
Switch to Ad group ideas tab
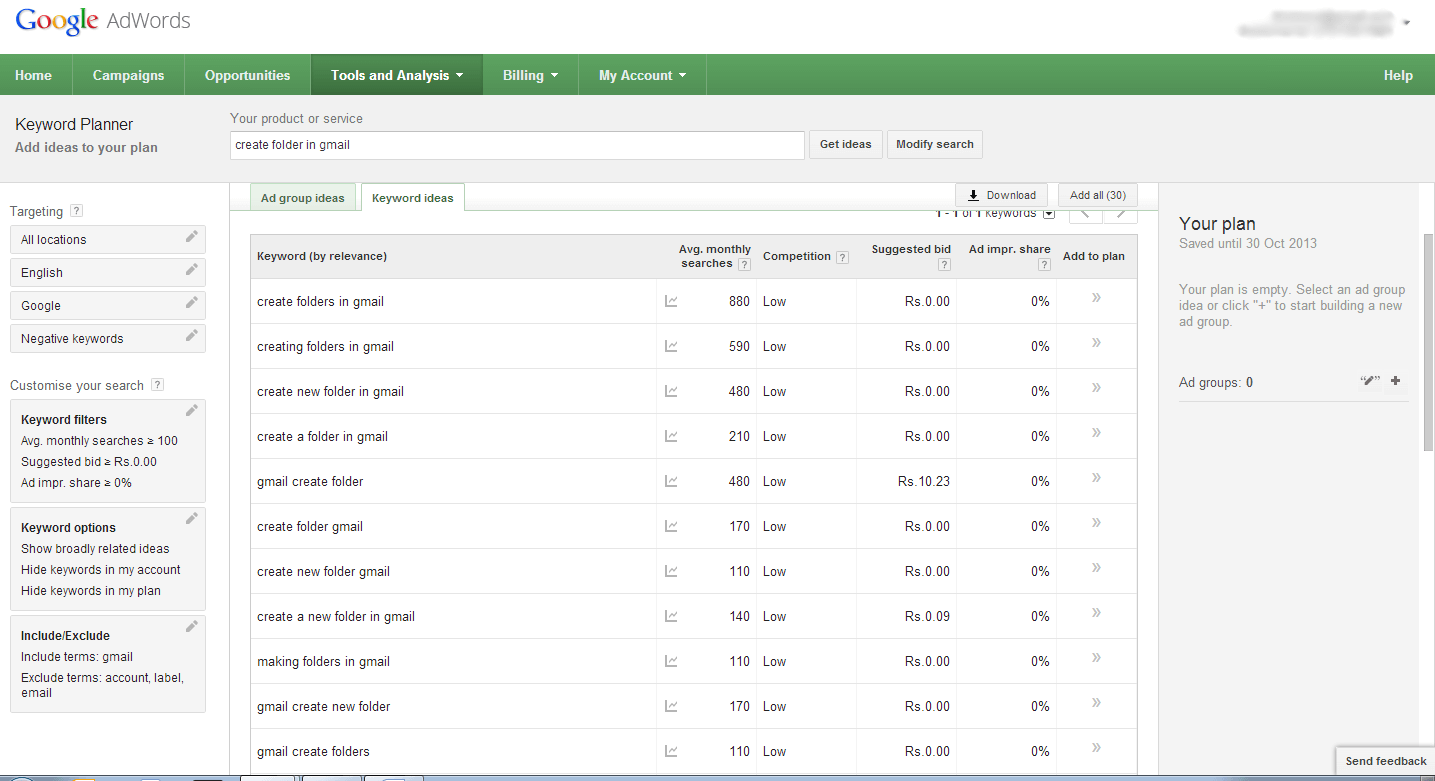302,198
